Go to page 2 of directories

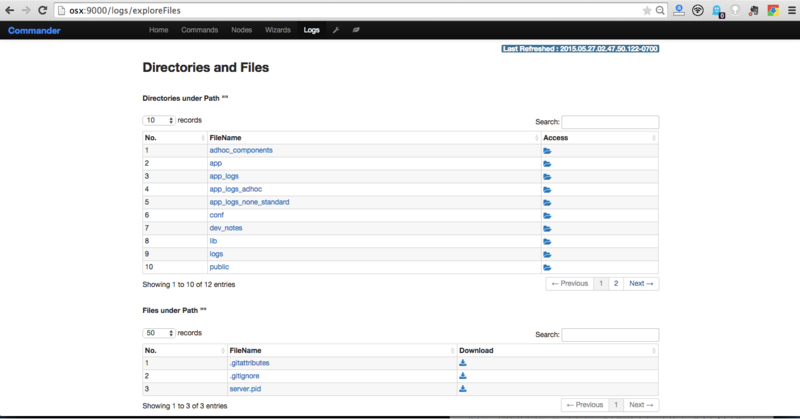click(615, 284)
